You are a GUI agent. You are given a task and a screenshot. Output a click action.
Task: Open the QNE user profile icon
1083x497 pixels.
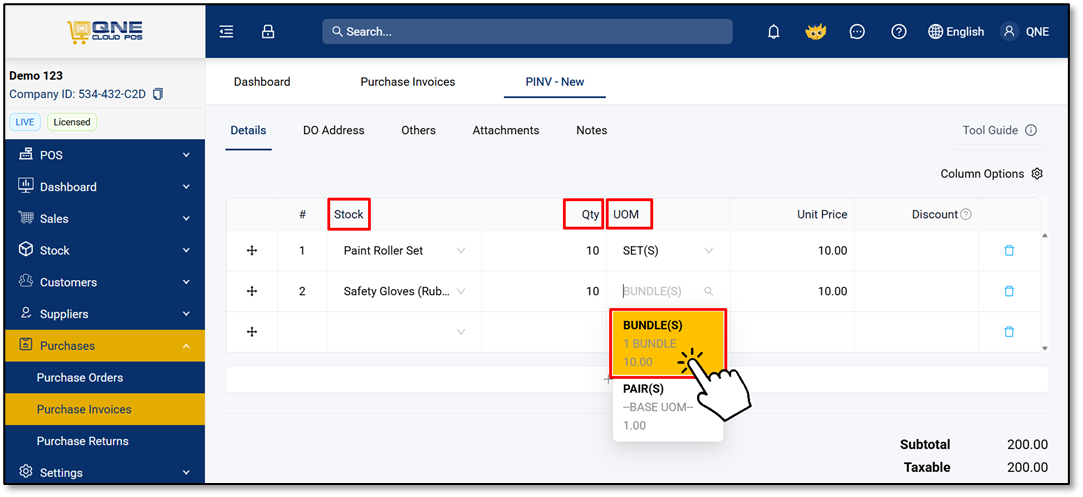(1010, 32)
